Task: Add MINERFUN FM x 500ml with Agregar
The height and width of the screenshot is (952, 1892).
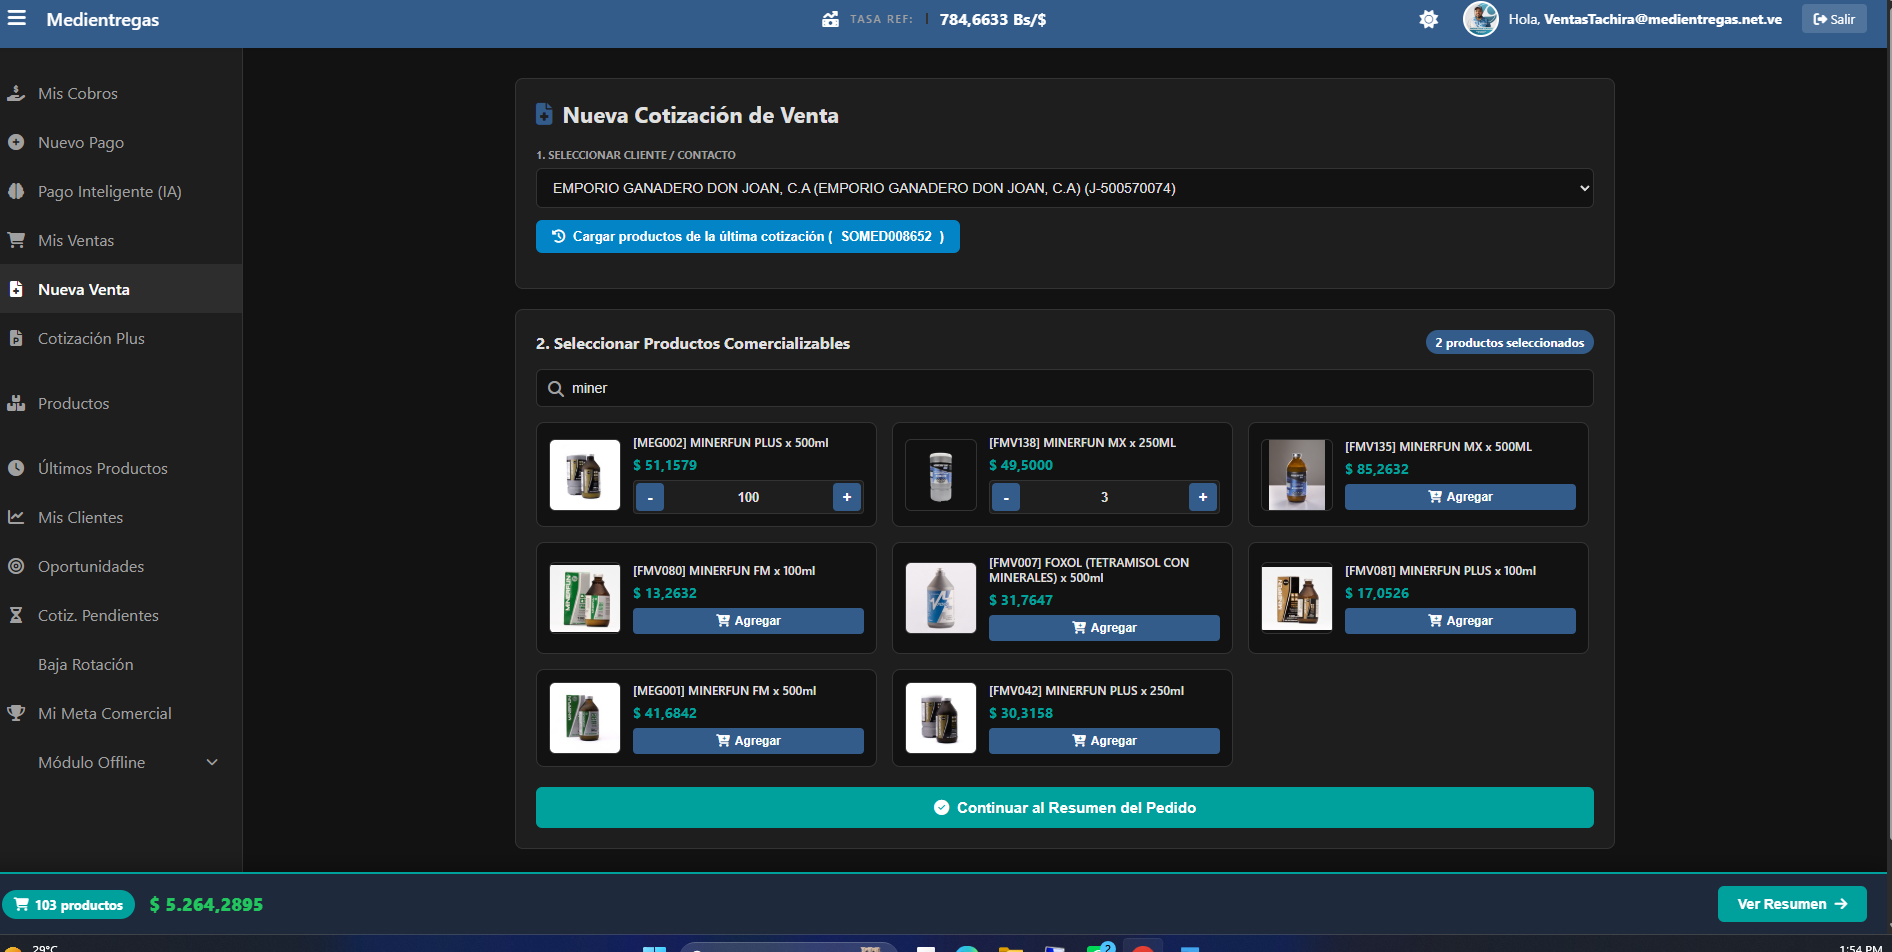Action: coord(748,741)
